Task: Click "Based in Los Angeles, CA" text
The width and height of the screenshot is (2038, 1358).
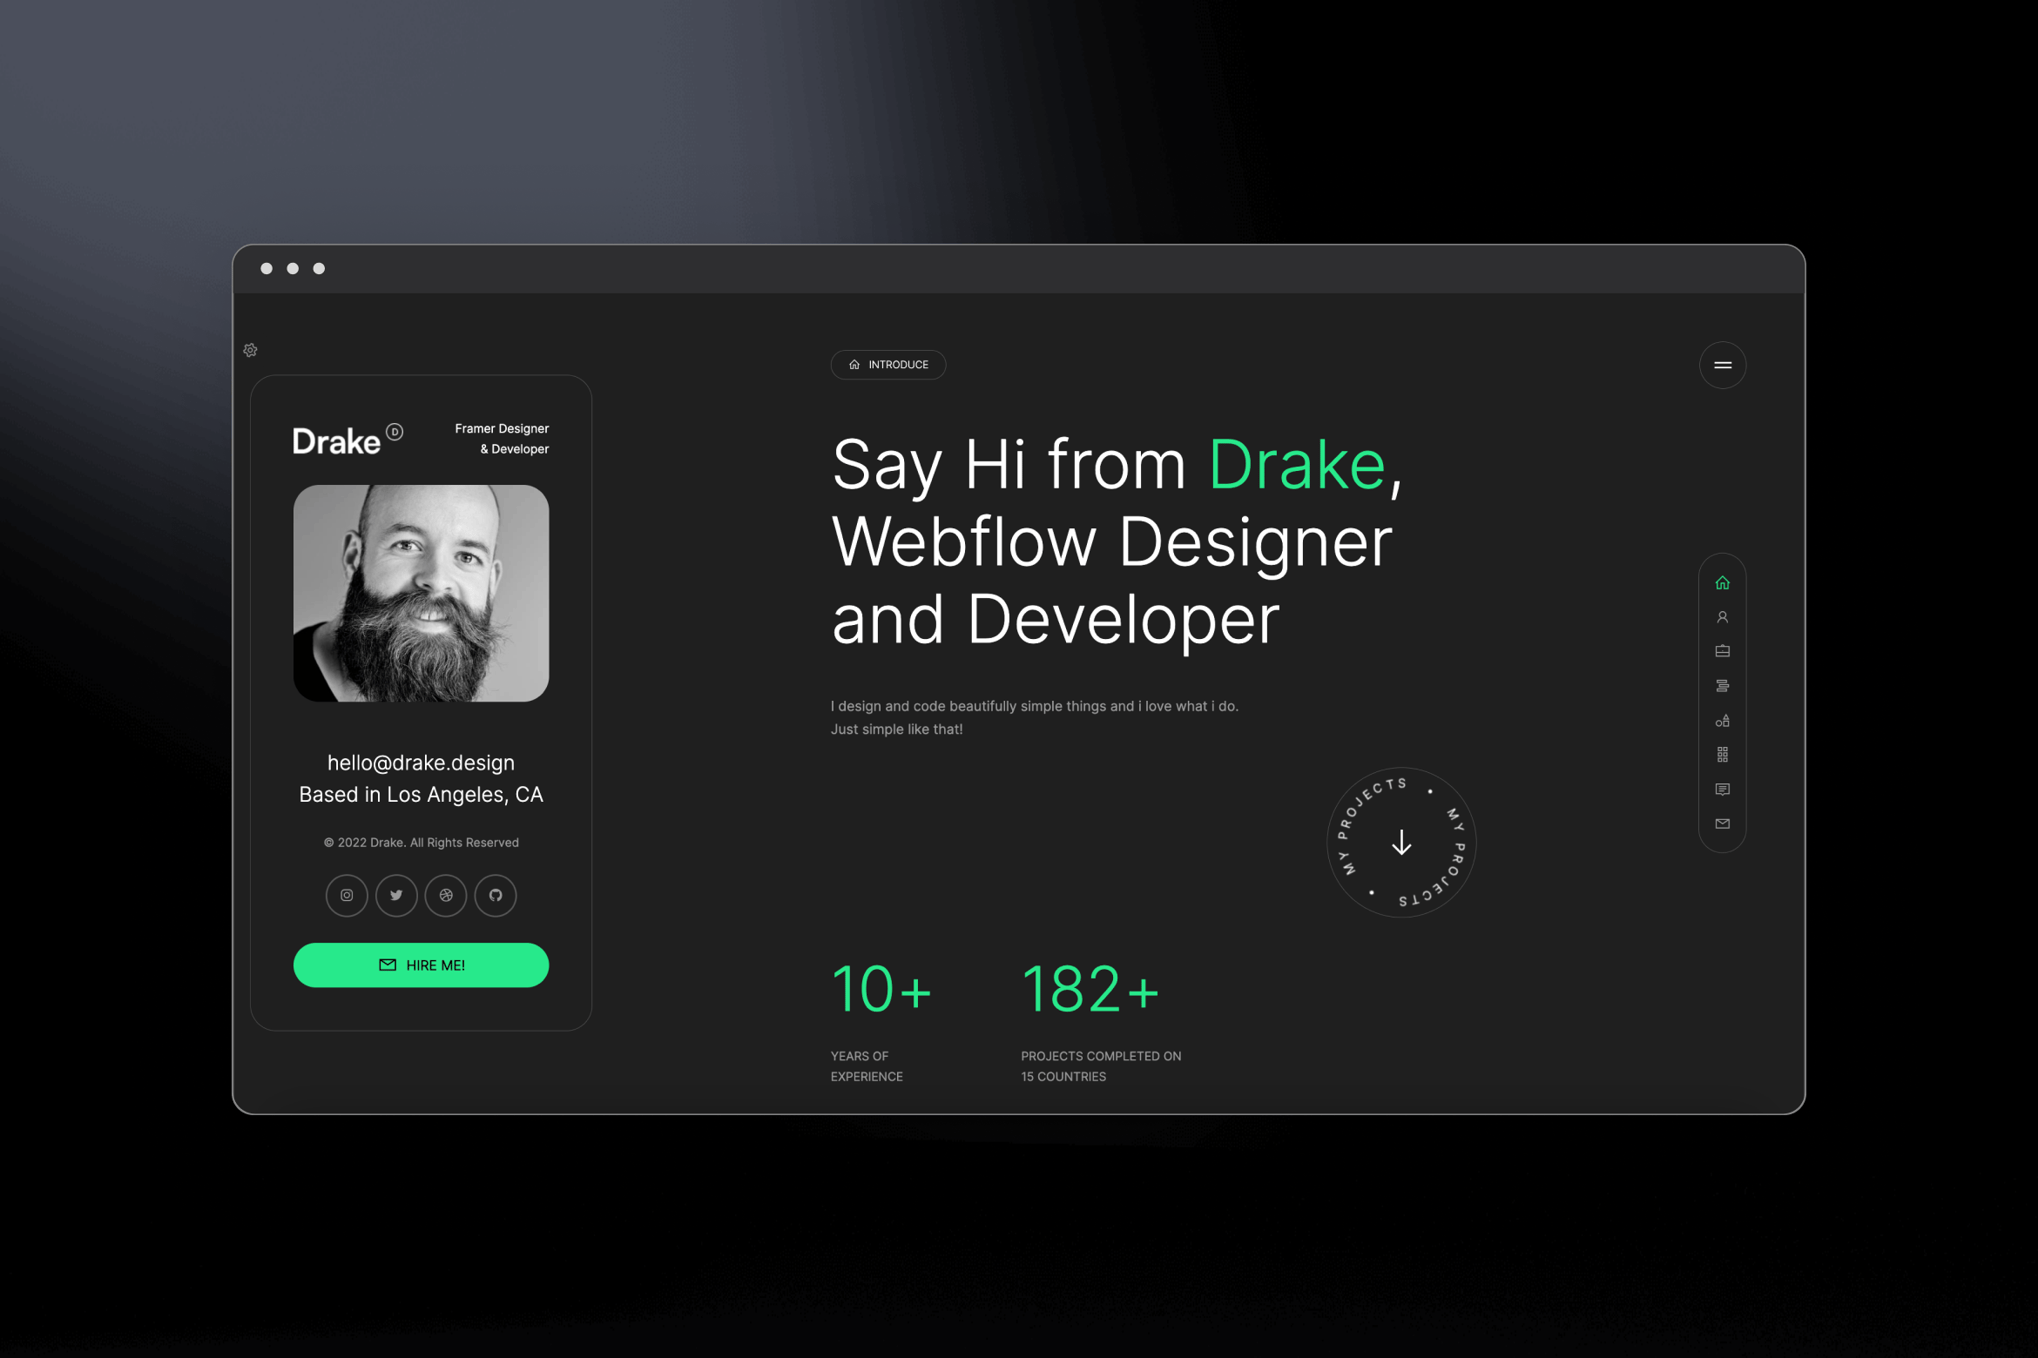Action: pos(421,794)
